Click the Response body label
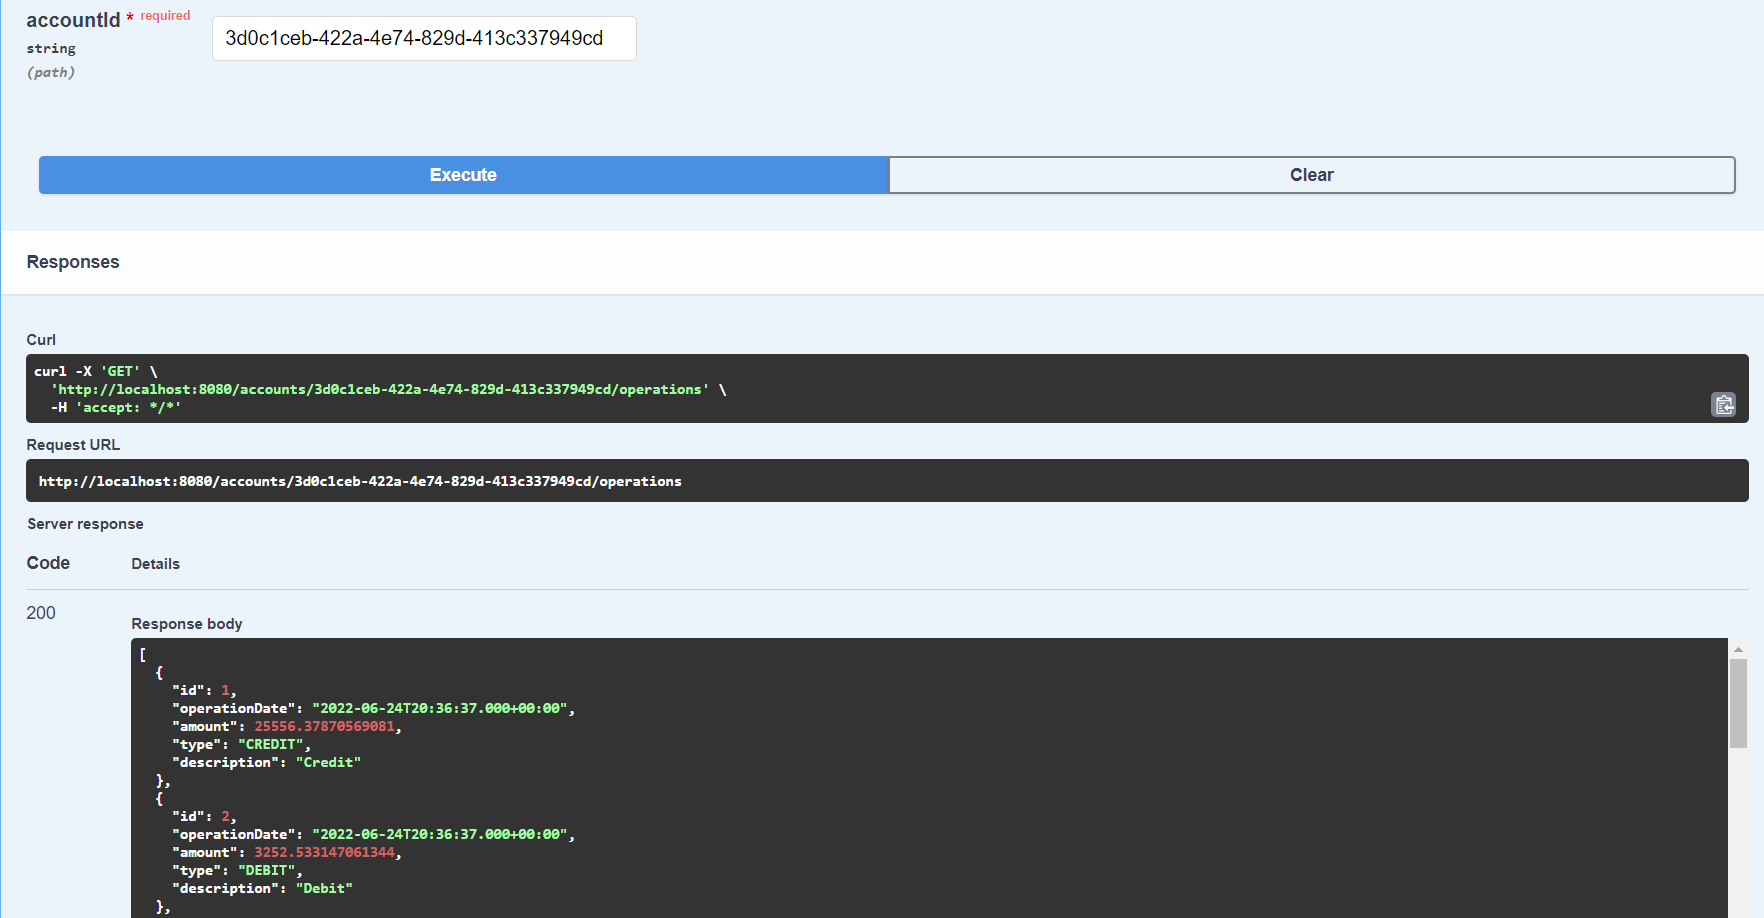Image resolution: width=1764 pixels, height=918 pixels. [186, 623]
